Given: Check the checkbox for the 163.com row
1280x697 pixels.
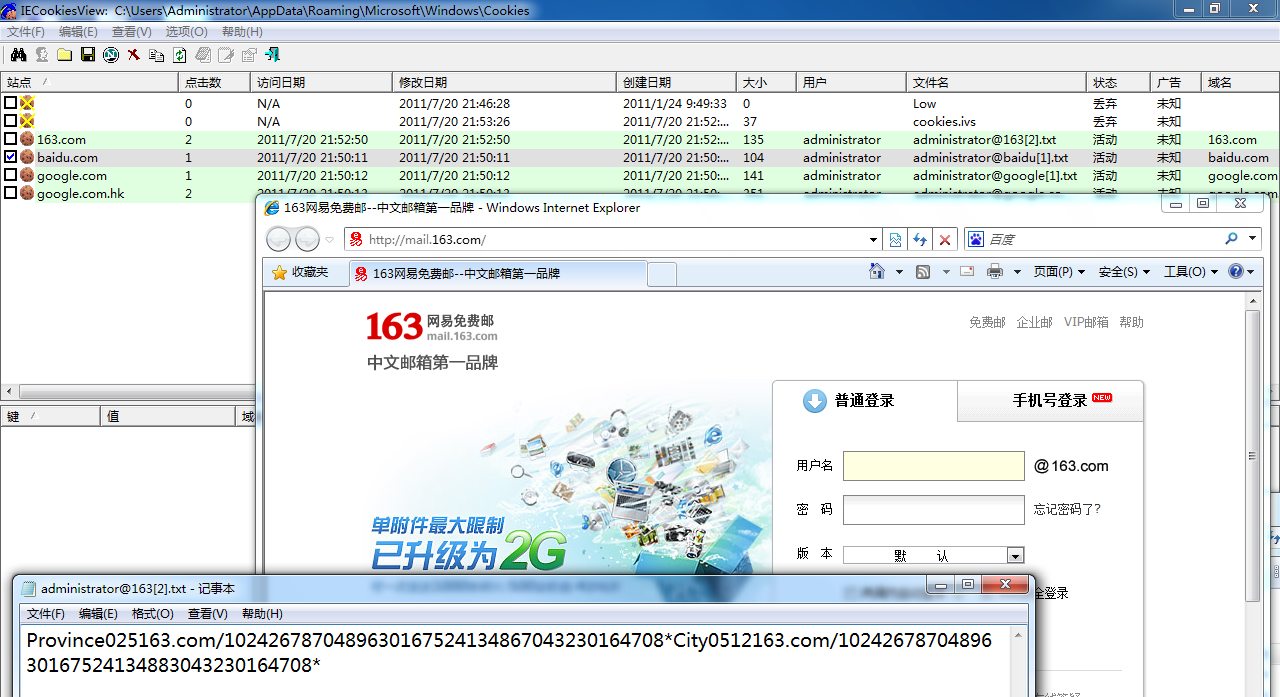Looking at the screenshot, I should pyautogui.click(x=10, y=140).
